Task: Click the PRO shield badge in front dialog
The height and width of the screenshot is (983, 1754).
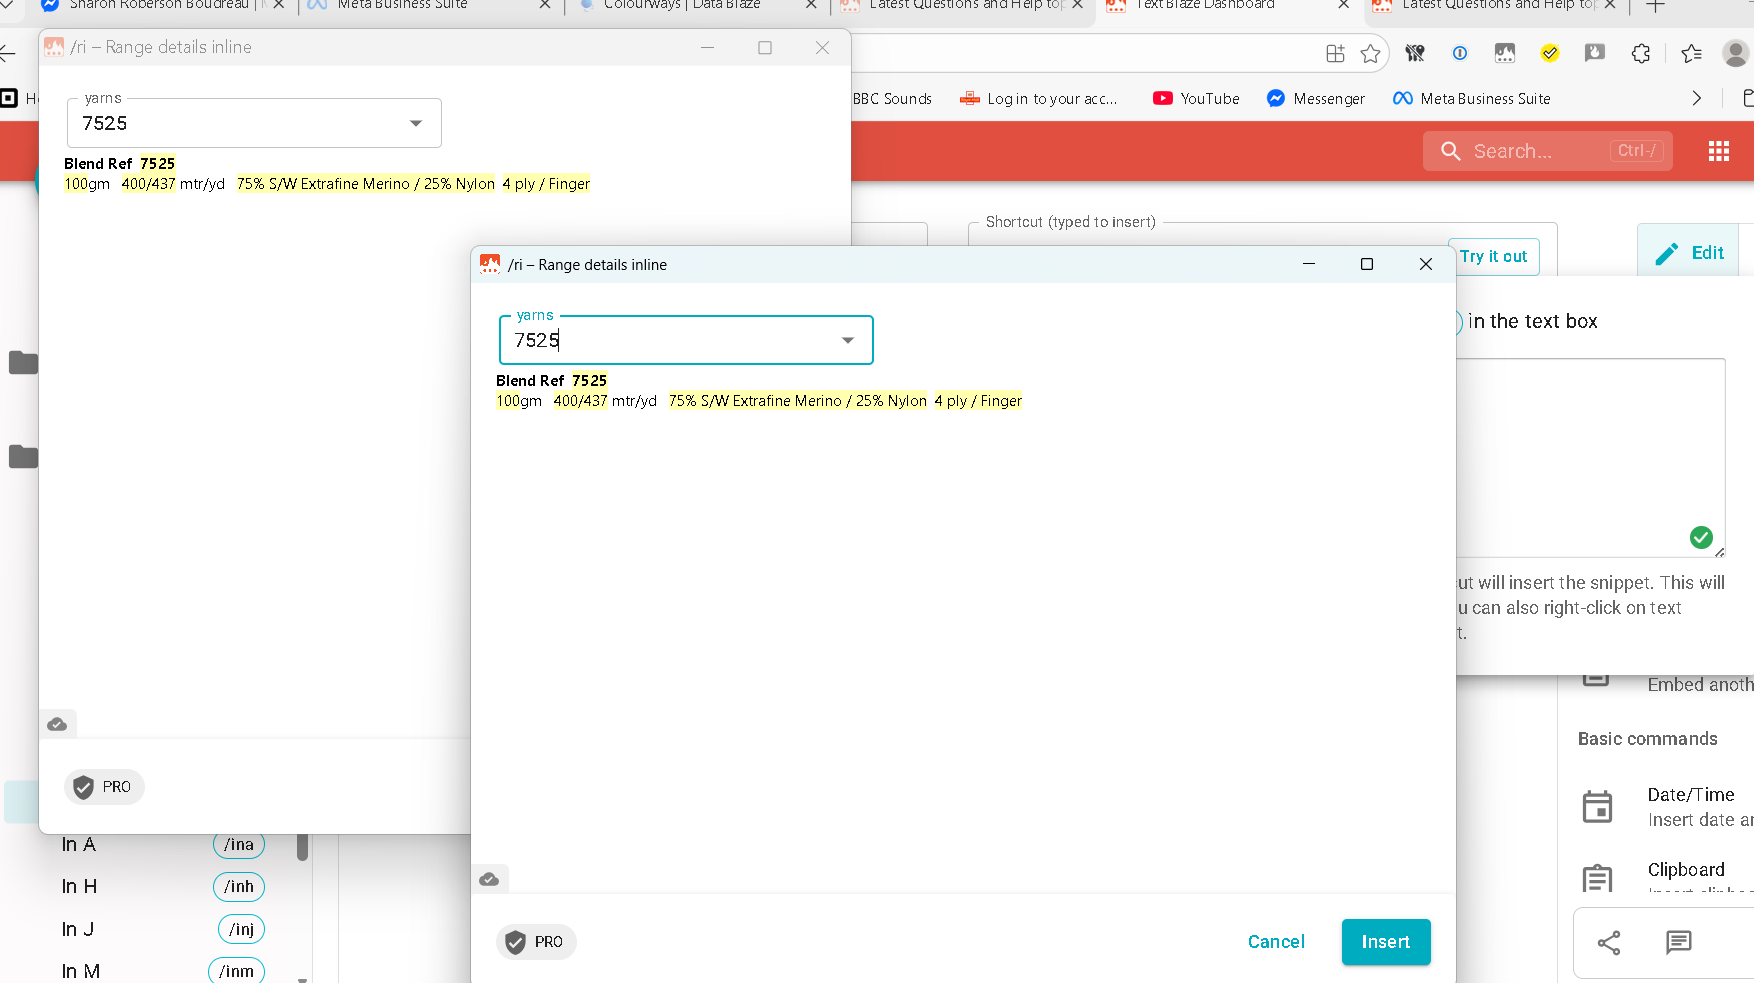Action: coord(536,942)
